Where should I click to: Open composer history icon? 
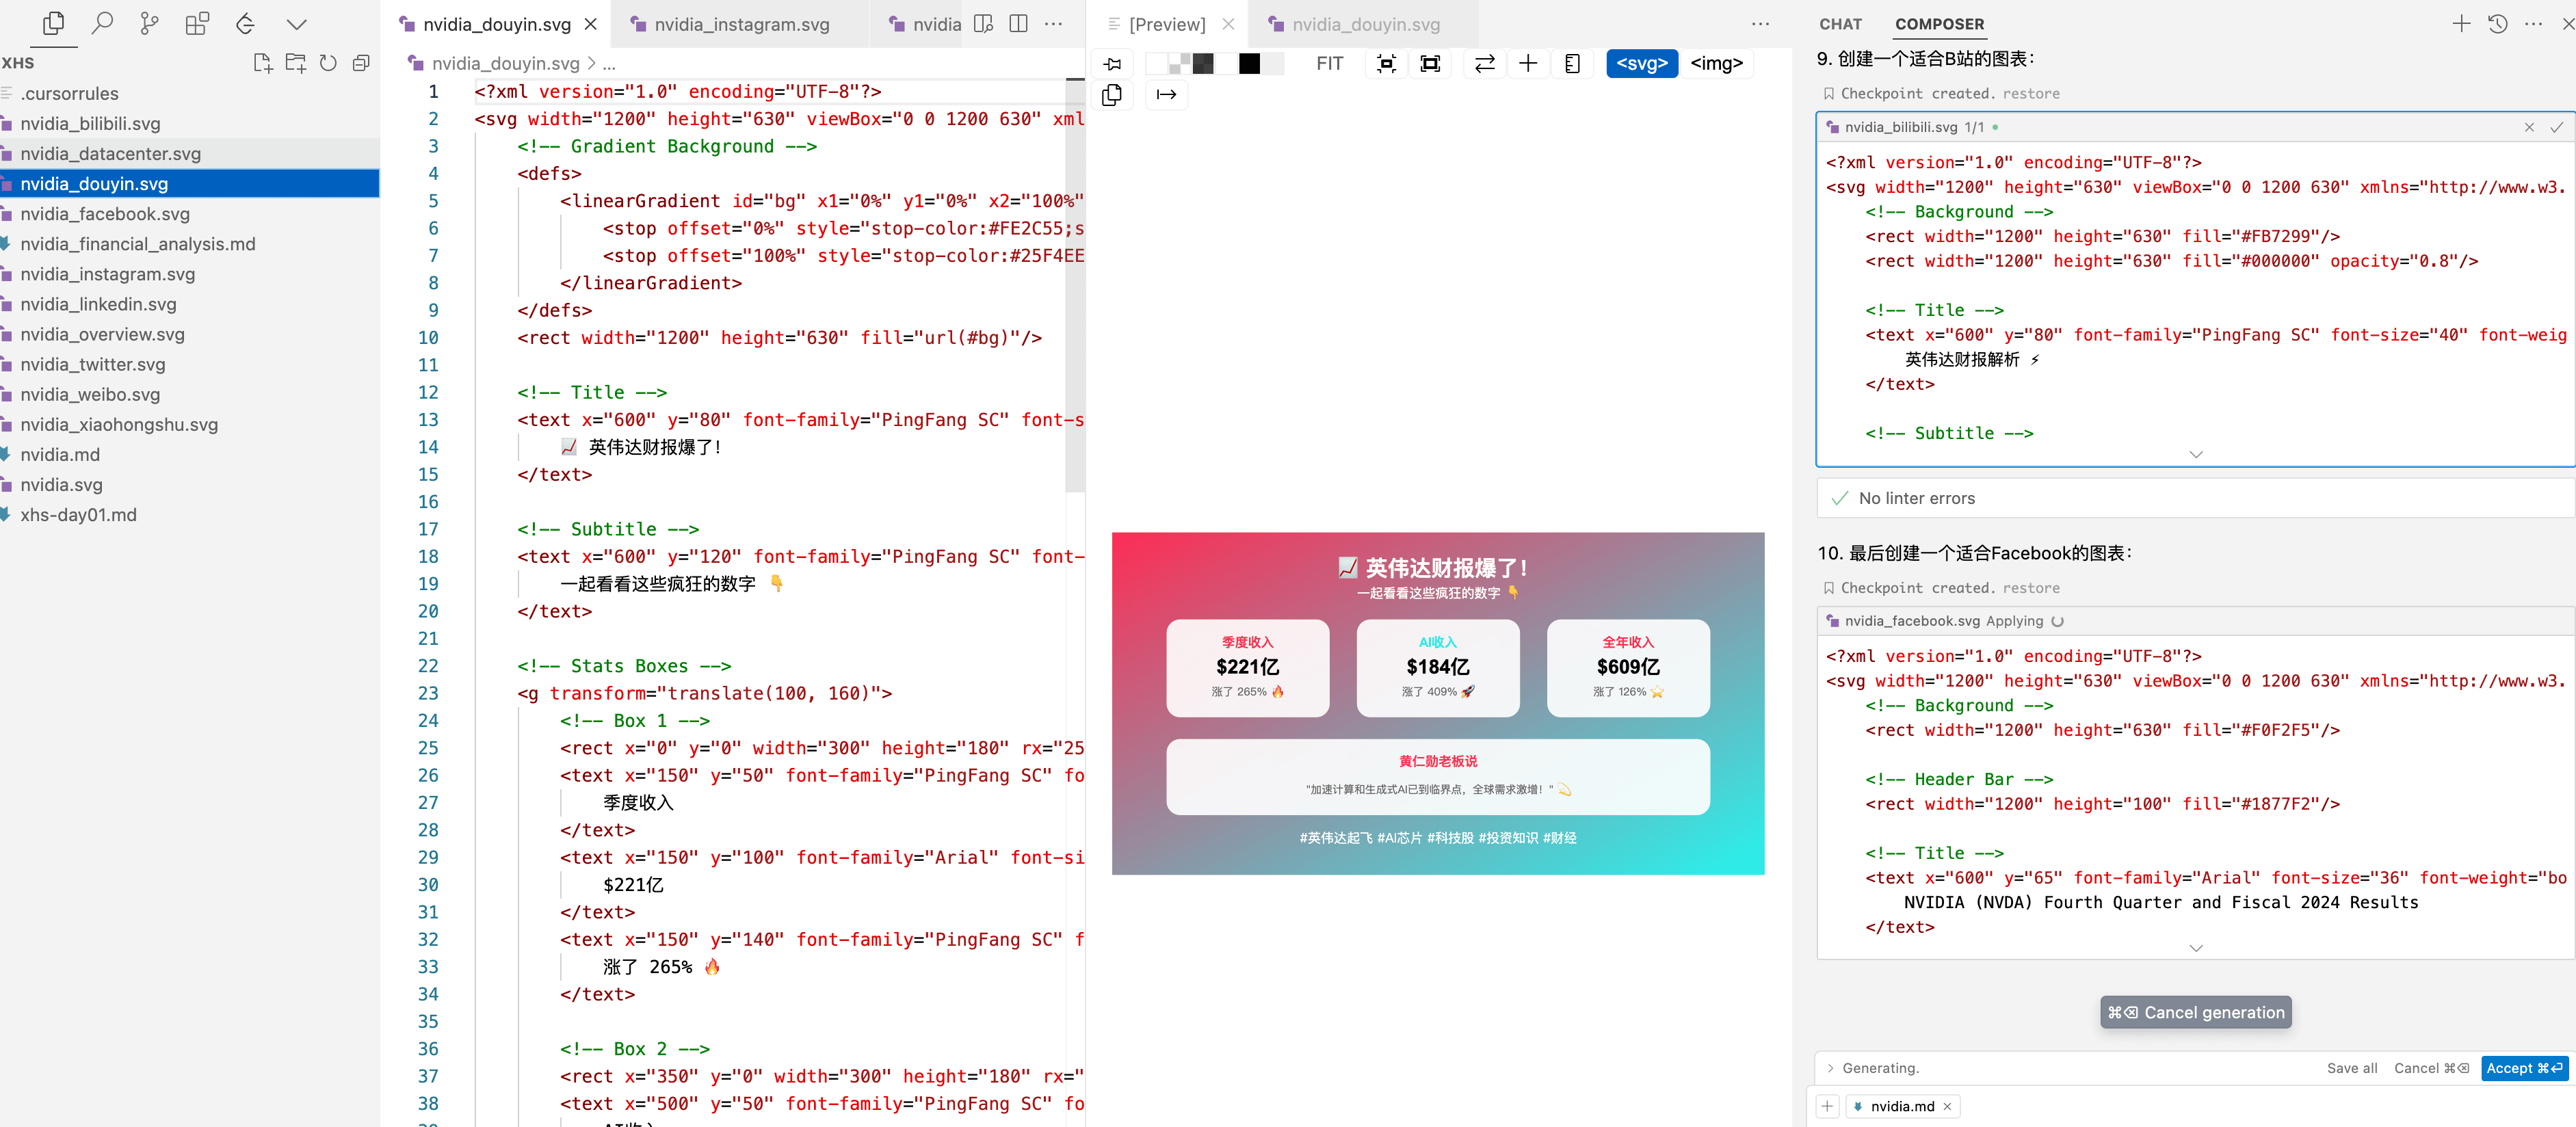click(x=2497, y=24)
